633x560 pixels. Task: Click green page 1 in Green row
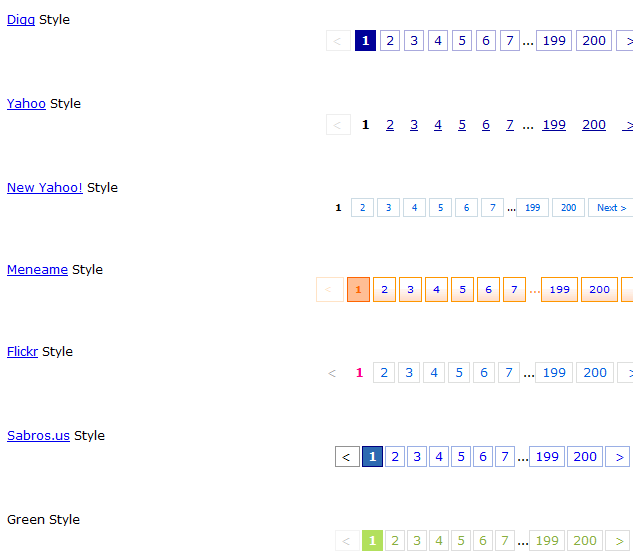point(372,541)
